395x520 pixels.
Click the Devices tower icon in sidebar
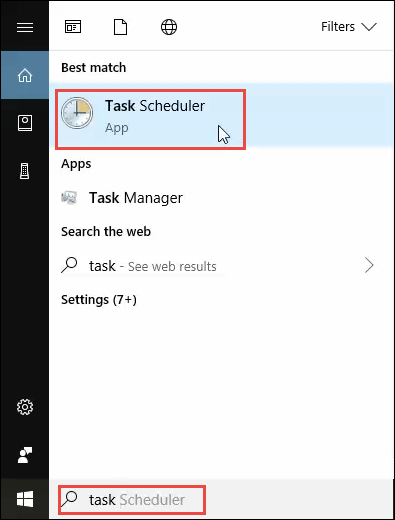point(25,171)
